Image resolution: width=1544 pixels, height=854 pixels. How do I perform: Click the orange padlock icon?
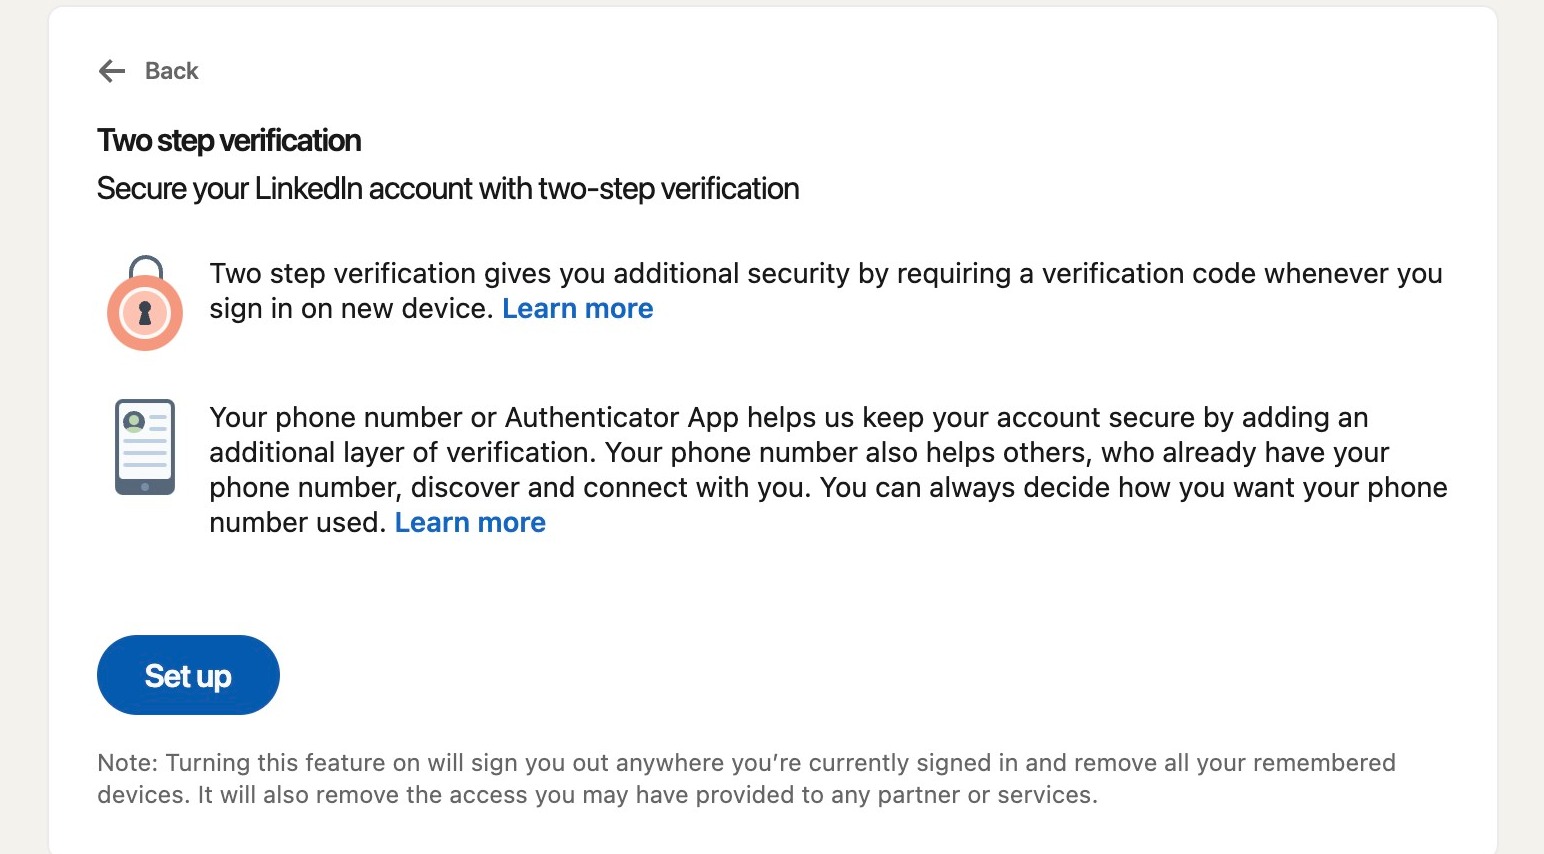(x=145, y=312)
